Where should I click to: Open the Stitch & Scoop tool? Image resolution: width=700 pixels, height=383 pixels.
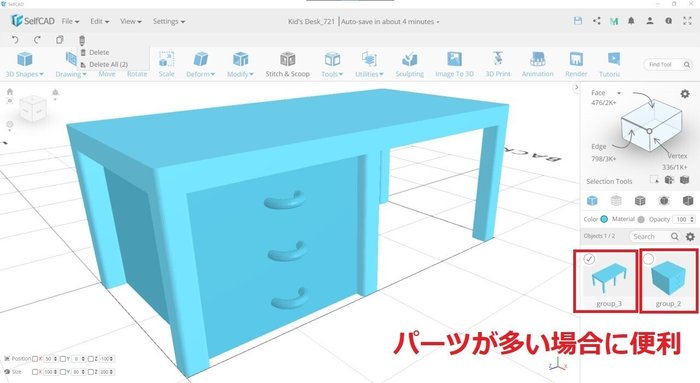[288, 65]
